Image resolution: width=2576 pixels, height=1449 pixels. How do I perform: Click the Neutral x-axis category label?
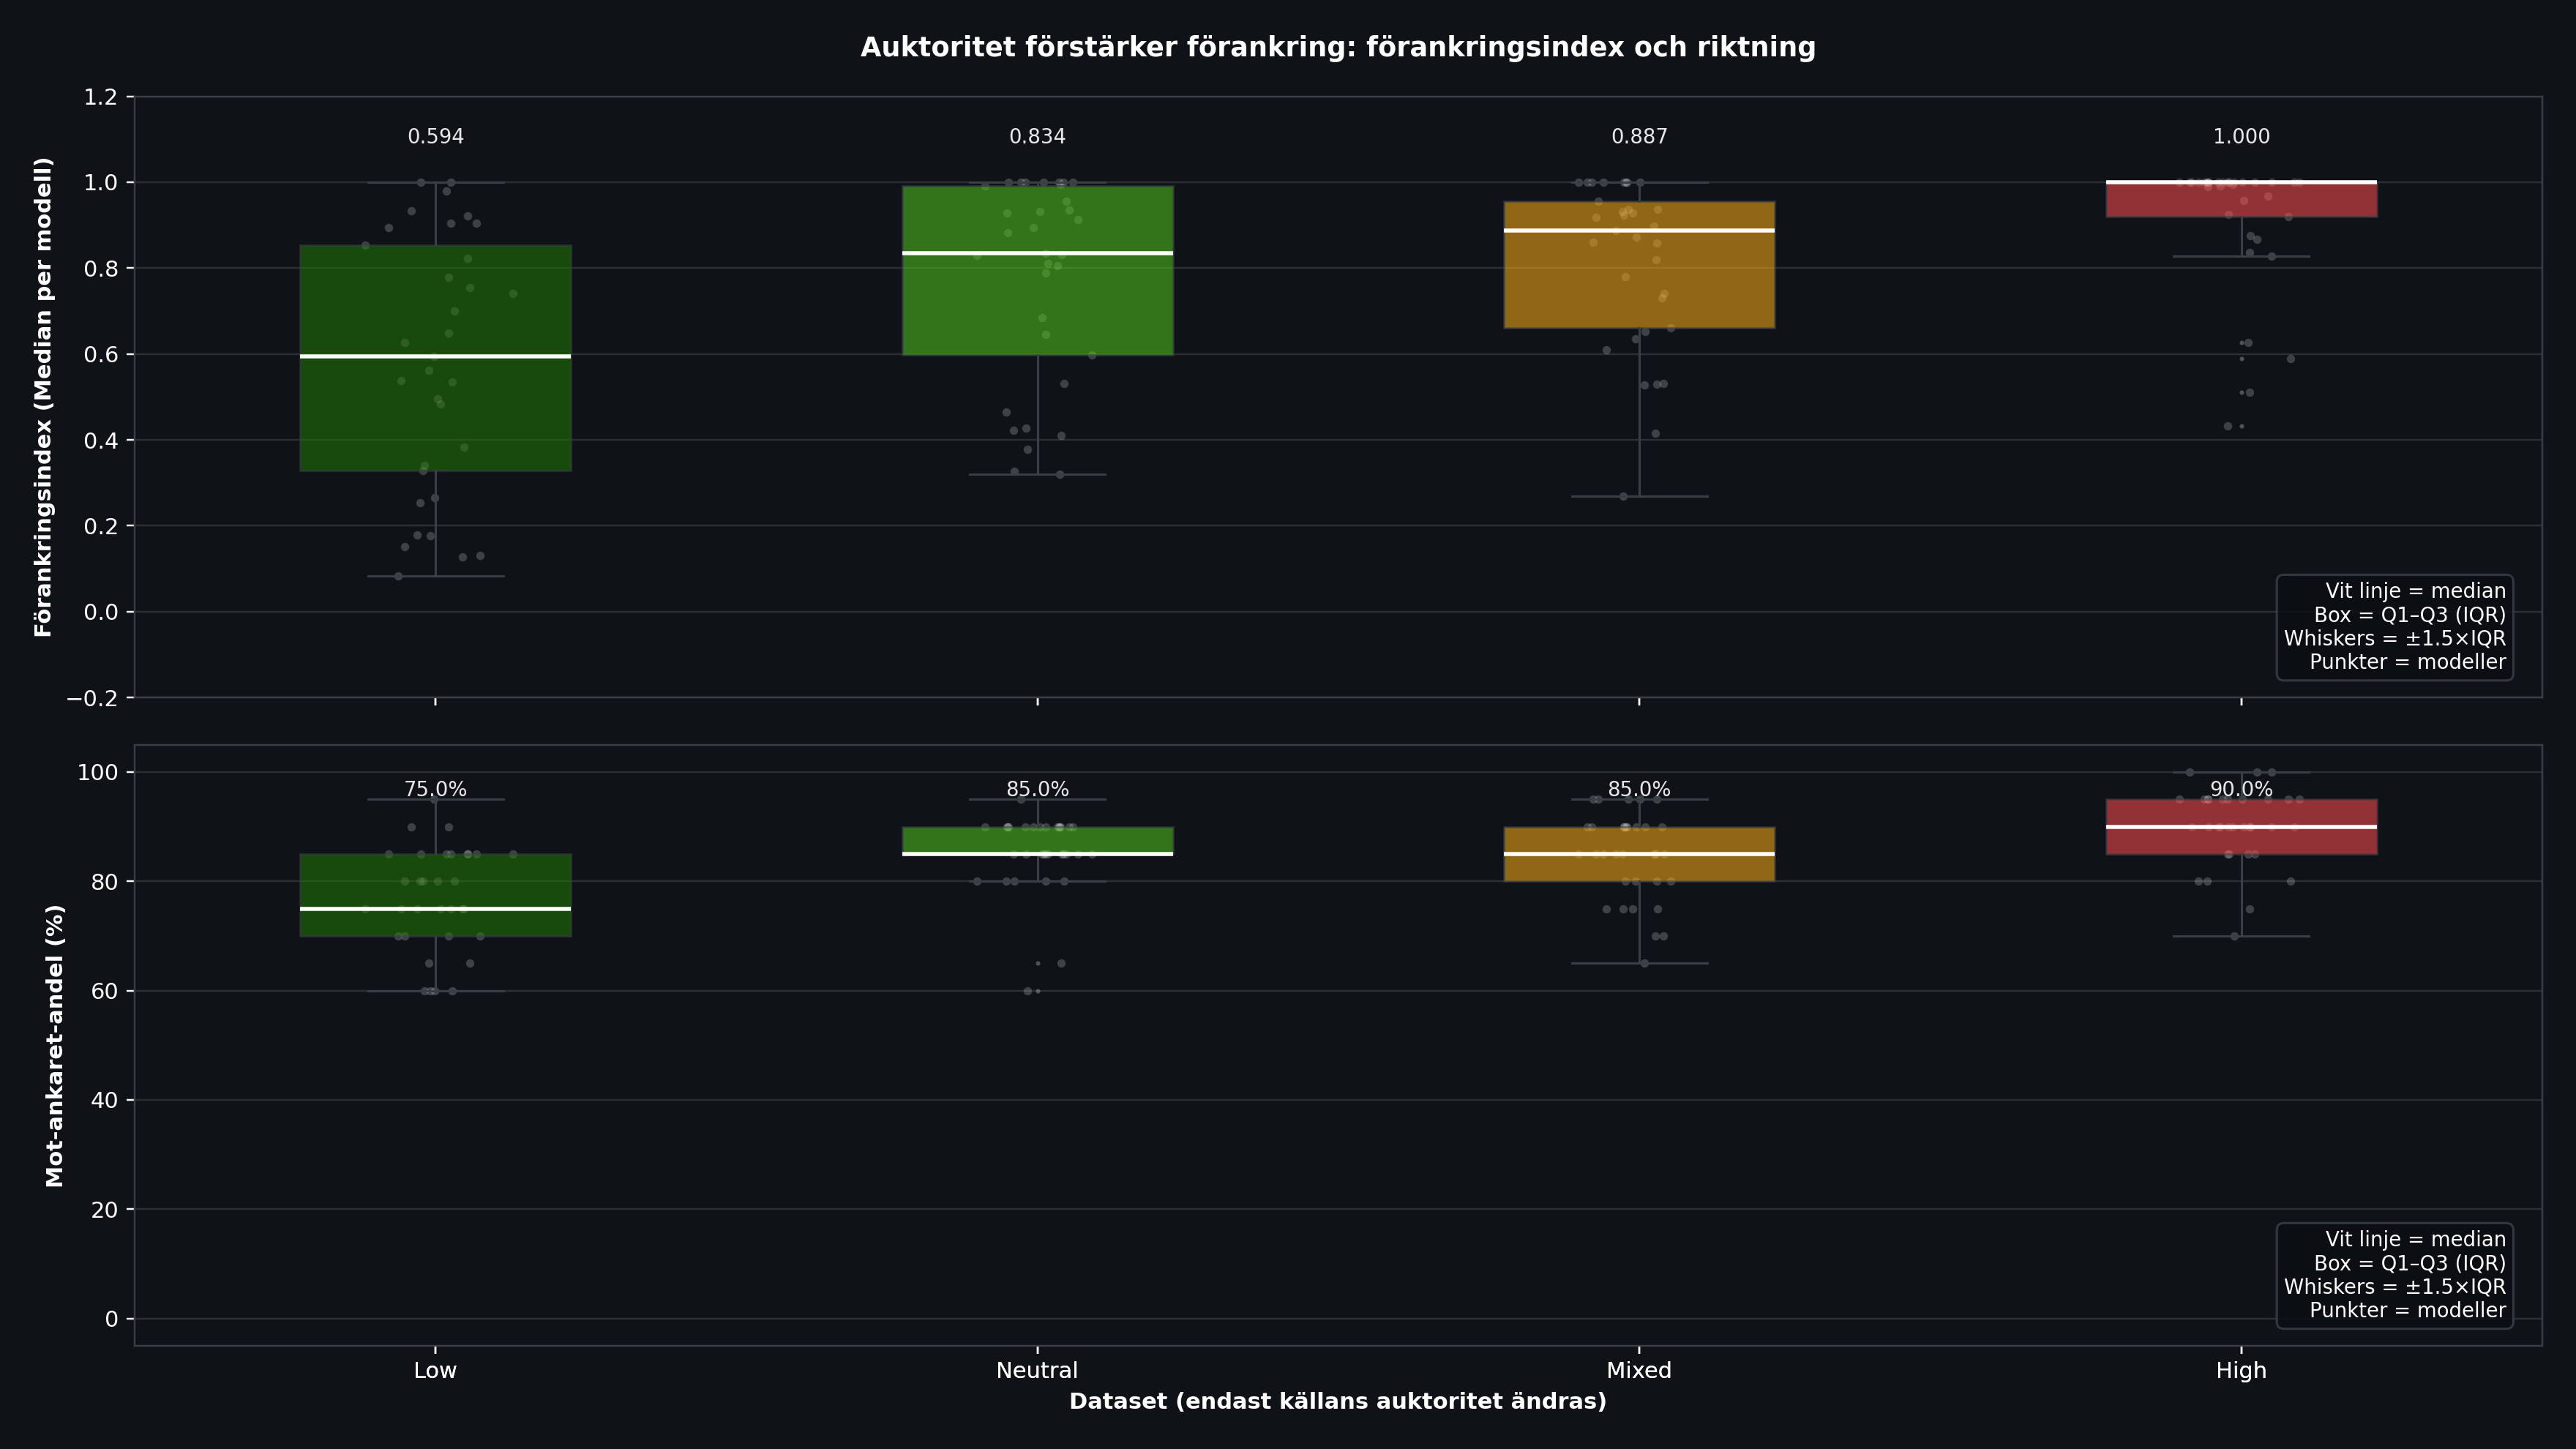pyautogui.click(x=1037, y=1371)
